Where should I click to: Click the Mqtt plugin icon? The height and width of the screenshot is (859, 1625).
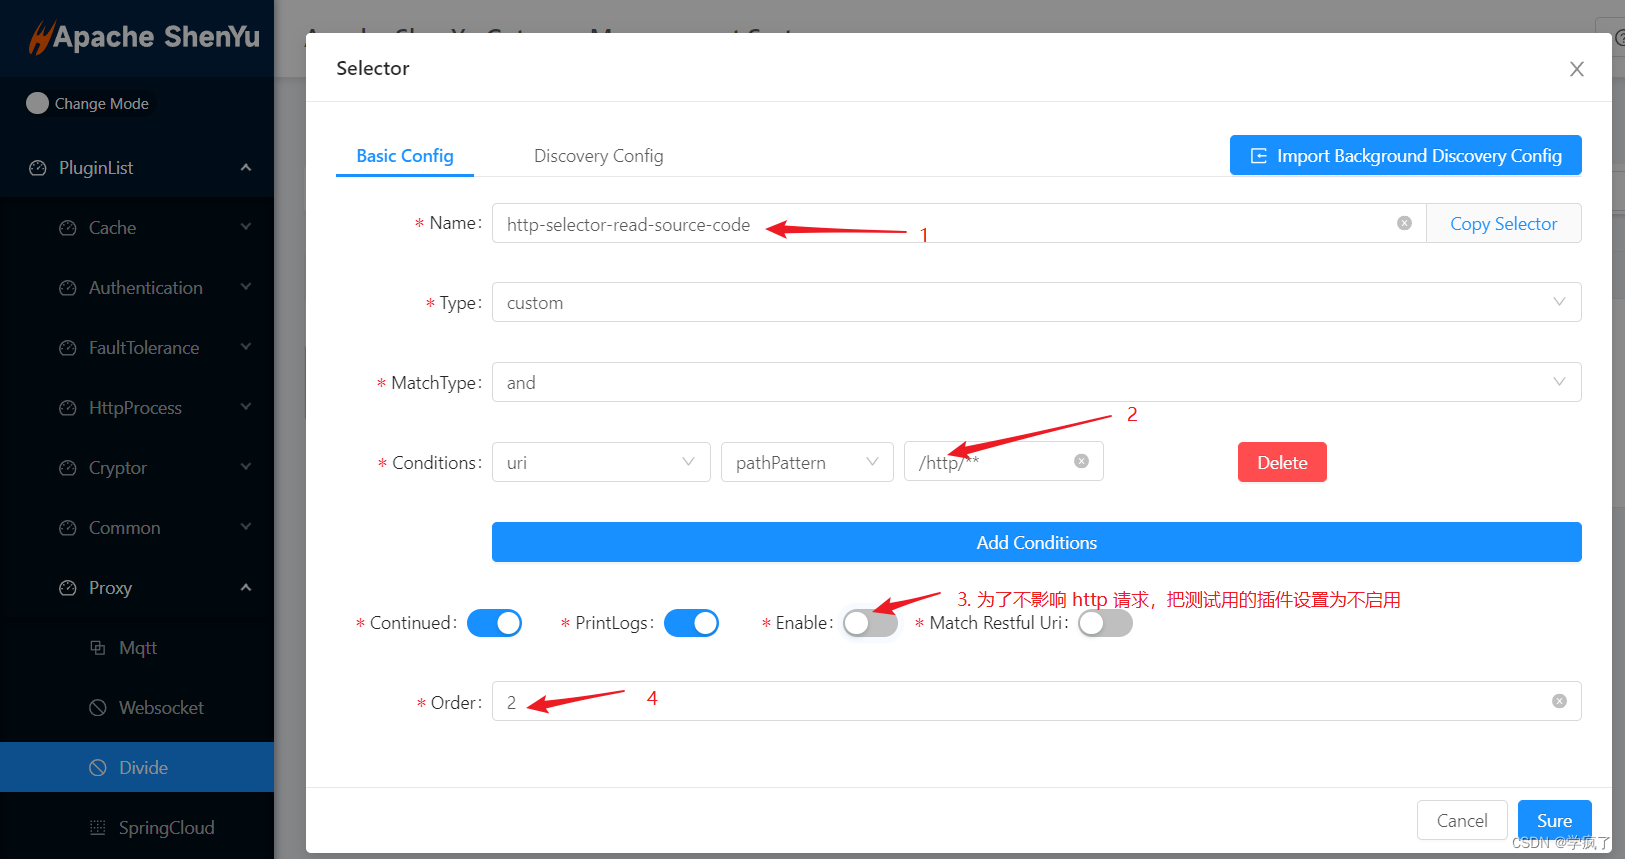click(98, 648)
